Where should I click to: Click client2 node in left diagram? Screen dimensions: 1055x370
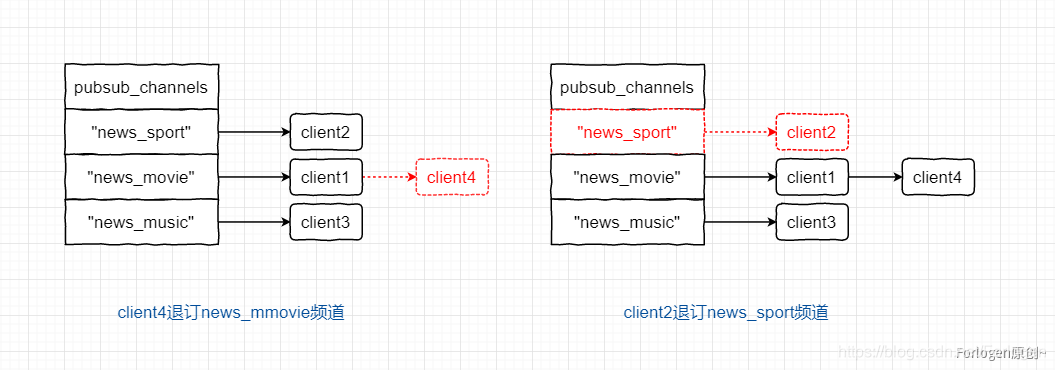pyautogui.click(x=326, y=132)
